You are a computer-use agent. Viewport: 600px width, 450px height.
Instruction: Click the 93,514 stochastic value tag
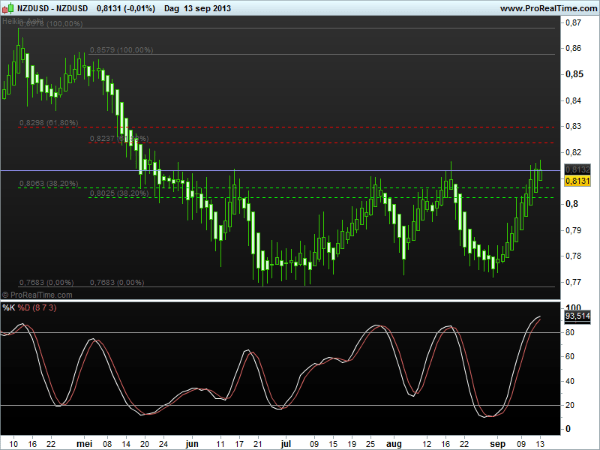click(577, 316)
